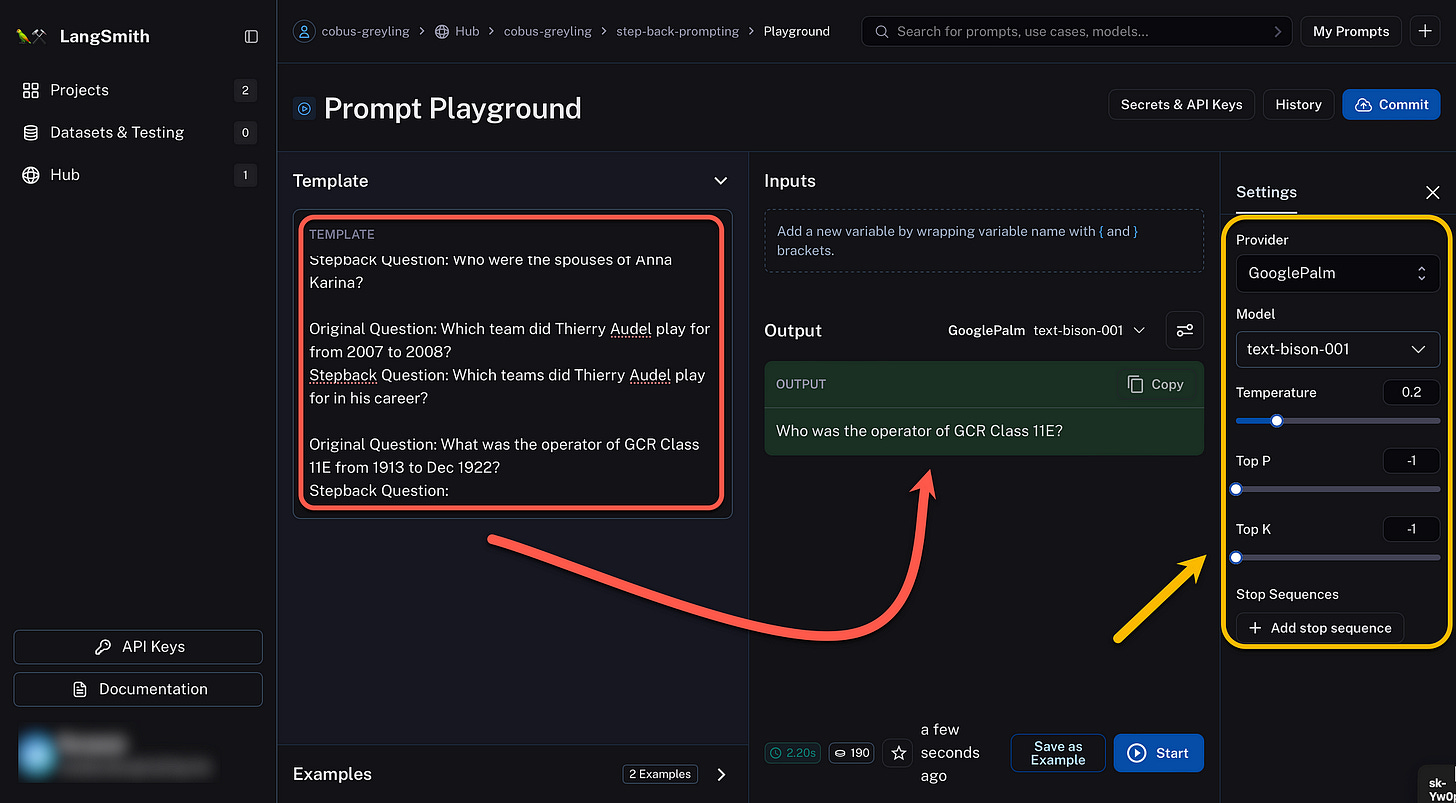Click the search magnifier icon
Viewport: 1456px width, 803px height.
tap(881, 31)
